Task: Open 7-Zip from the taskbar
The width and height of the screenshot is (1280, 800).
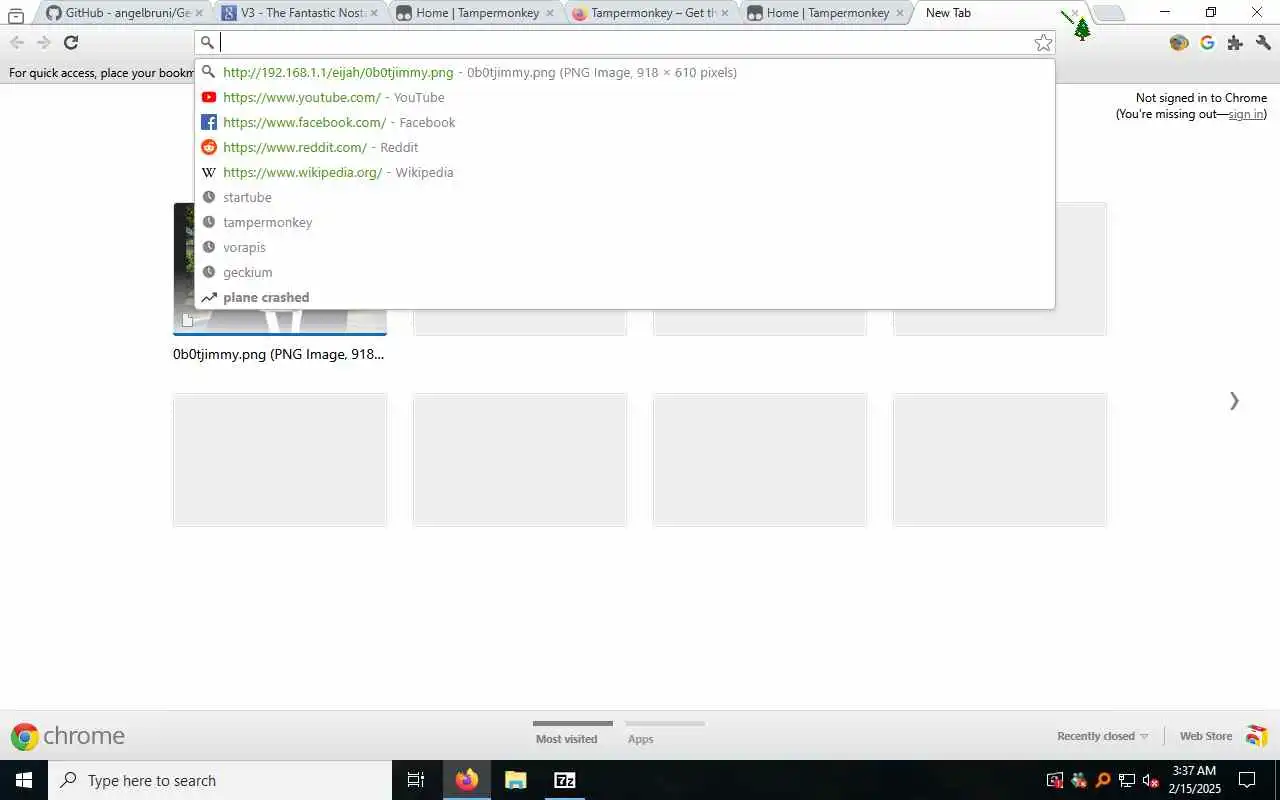Action: point(564,780)
